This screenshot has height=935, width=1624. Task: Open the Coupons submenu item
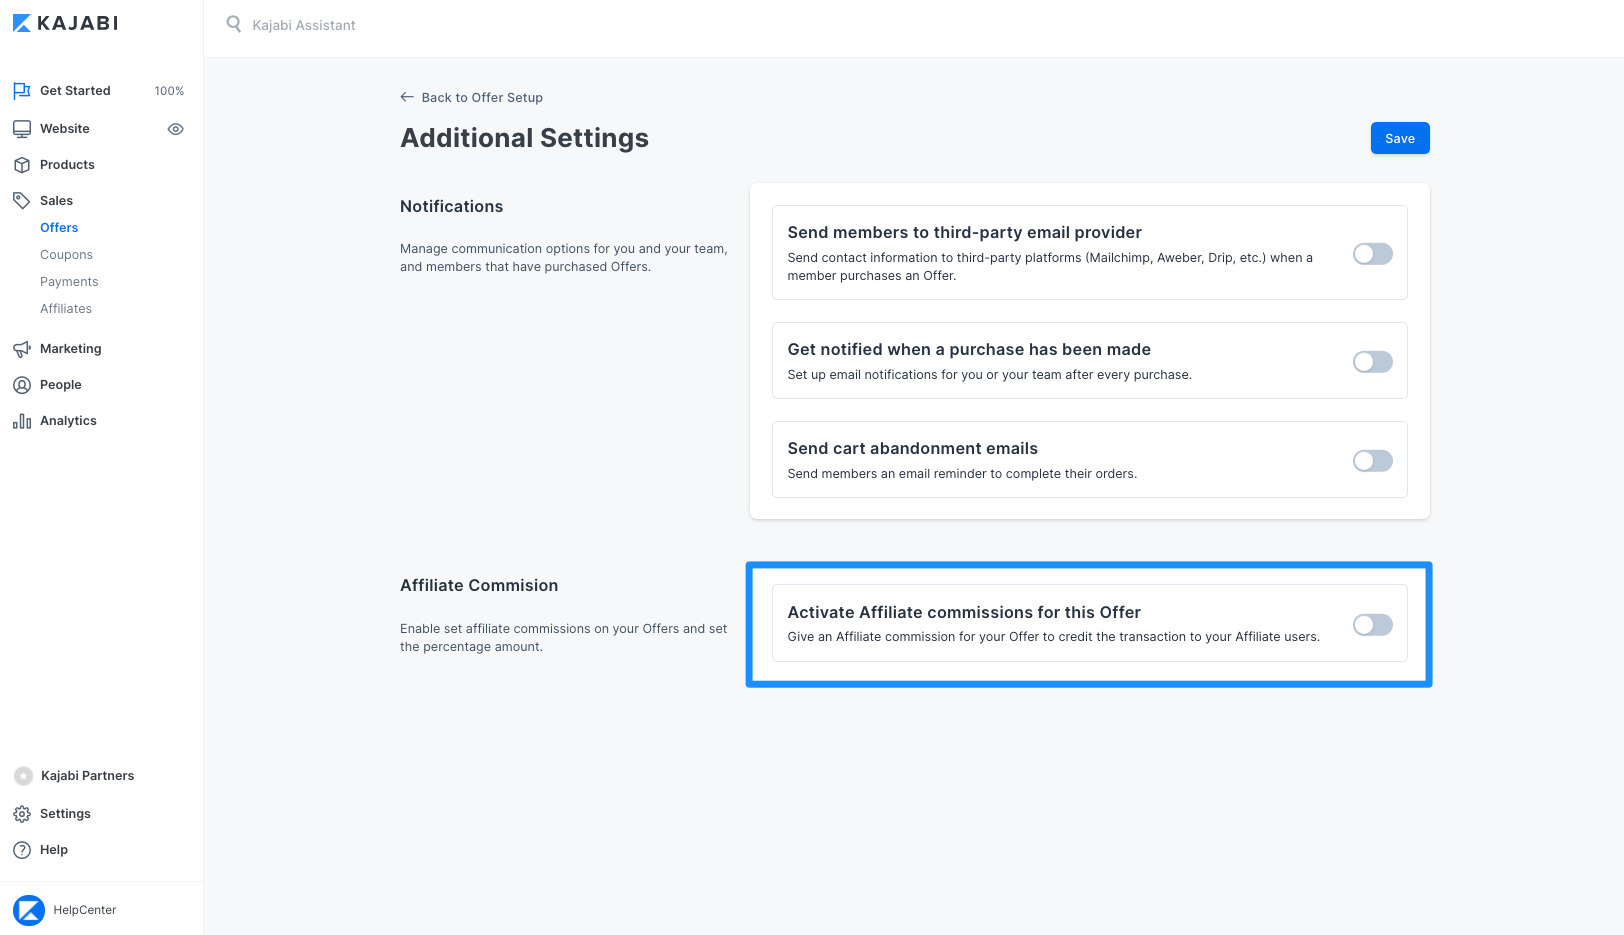click(66, 255)
